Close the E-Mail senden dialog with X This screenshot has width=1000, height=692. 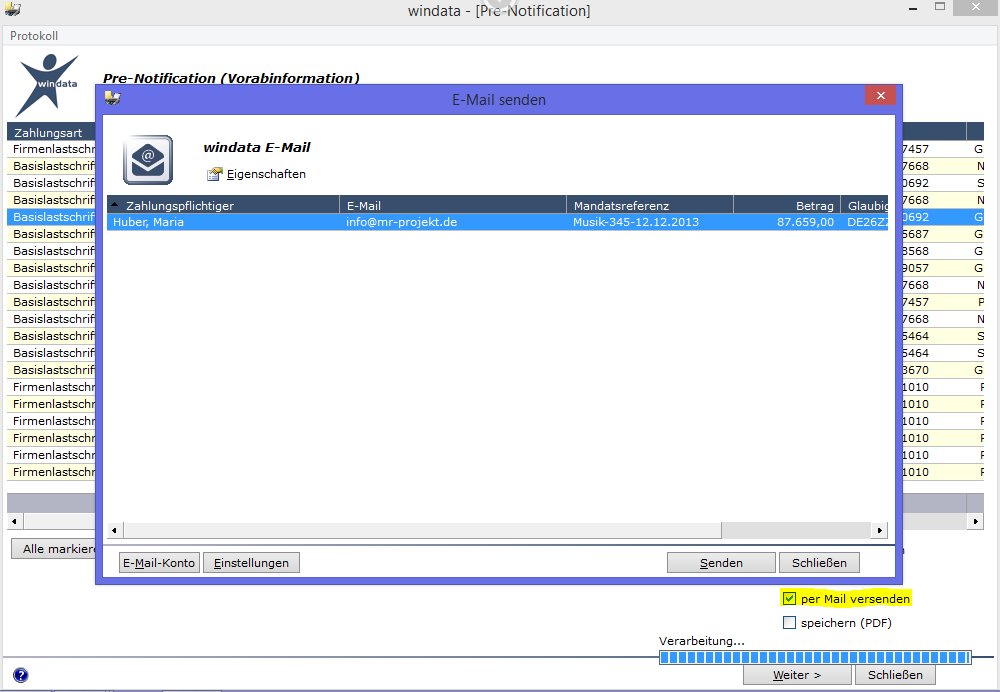pyautogui.click(x=881, y=96)
